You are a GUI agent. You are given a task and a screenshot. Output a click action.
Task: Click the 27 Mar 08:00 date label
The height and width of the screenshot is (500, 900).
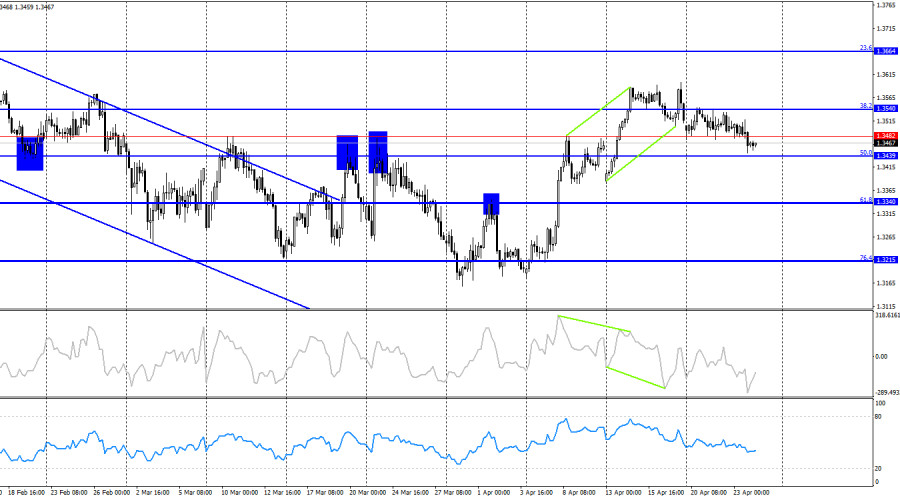pos(453,493)
